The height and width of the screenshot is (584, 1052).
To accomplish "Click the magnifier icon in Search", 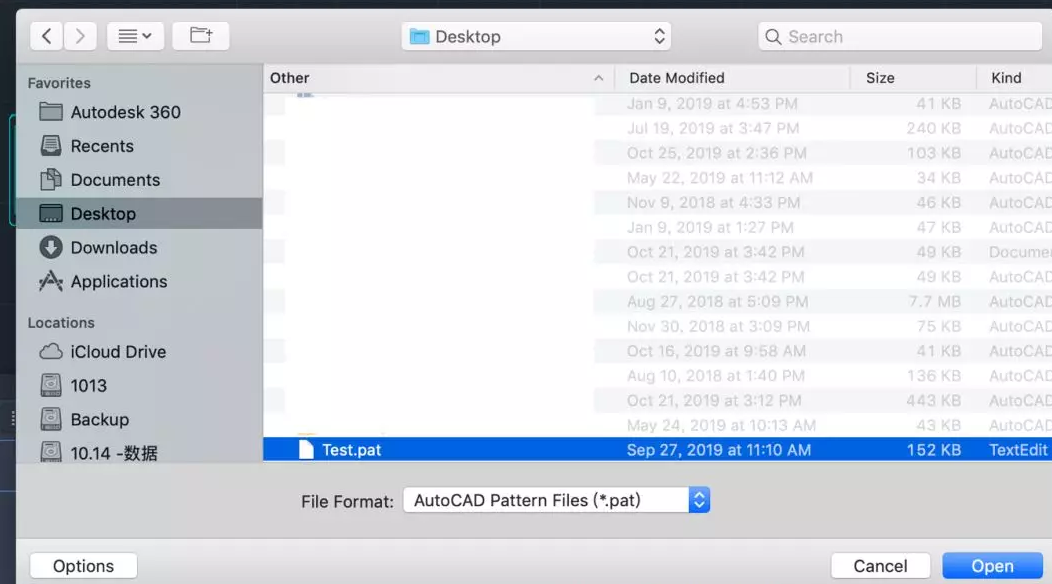I will tap(773, 37).
